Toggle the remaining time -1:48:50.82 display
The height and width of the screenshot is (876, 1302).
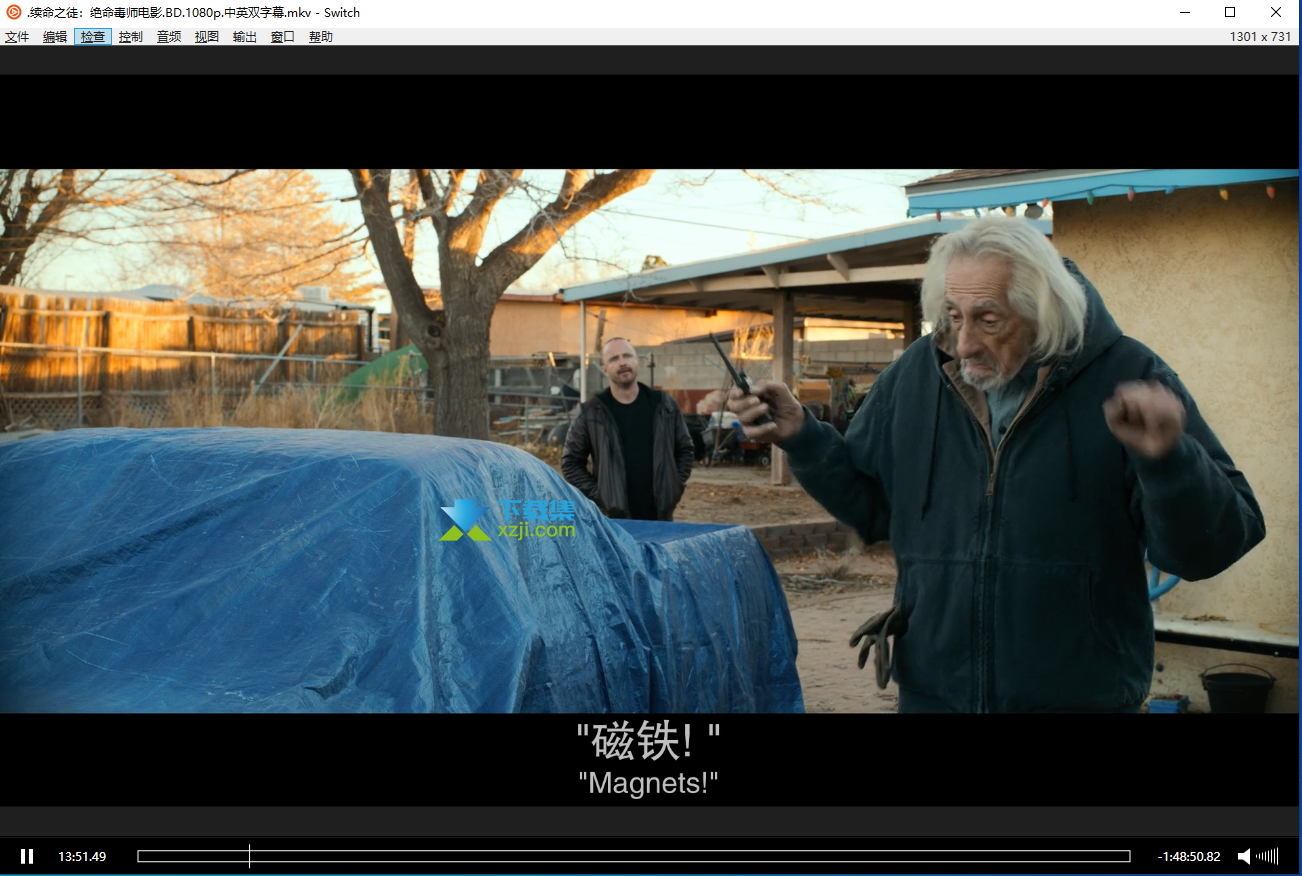pos(1189,857)
